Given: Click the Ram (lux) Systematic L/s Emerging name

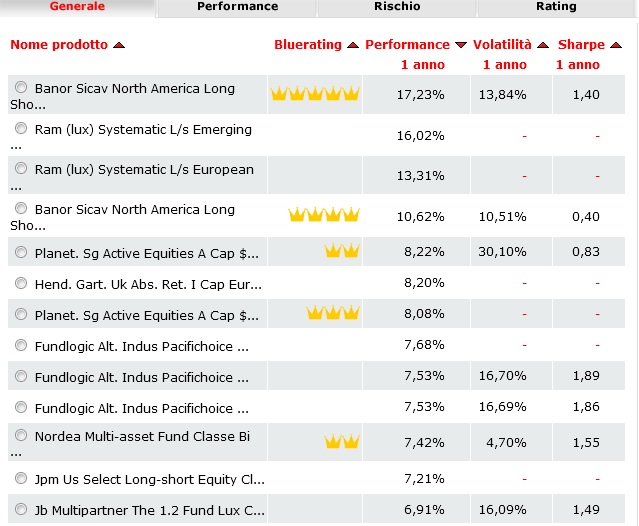Looking at the screenshot, I should 143,130.
